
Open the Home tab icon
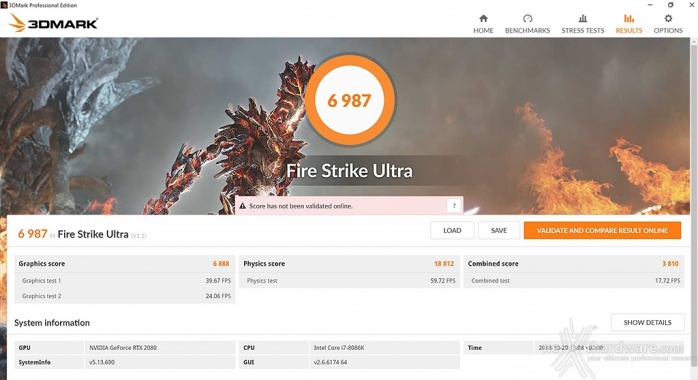point(483,18)
